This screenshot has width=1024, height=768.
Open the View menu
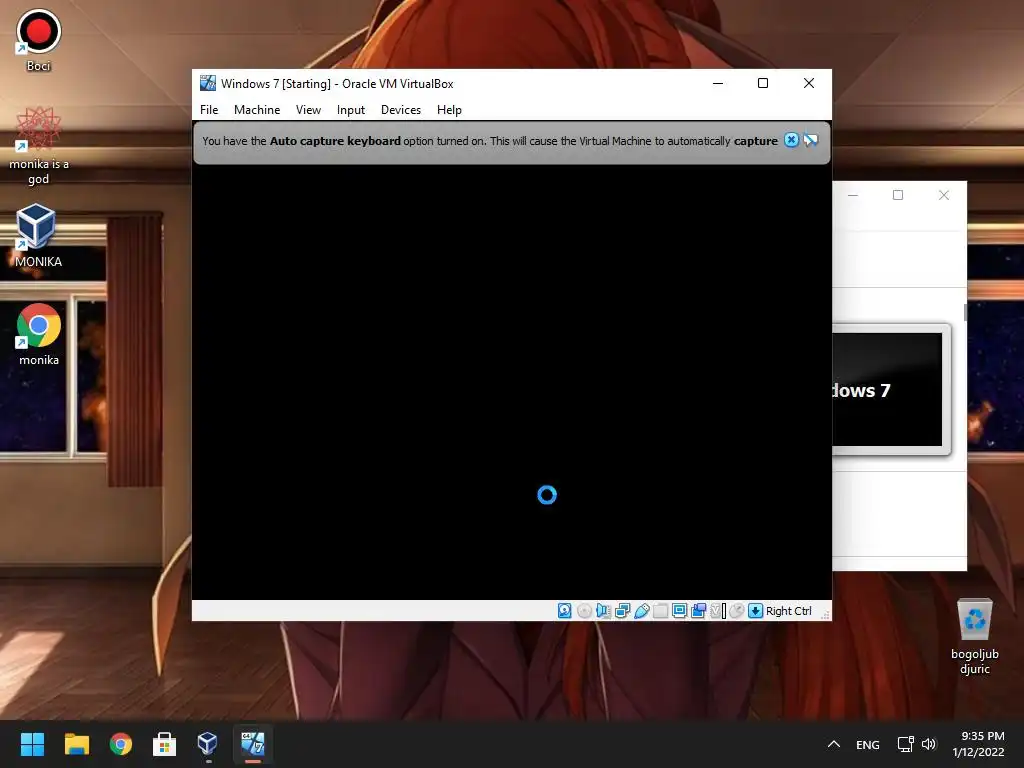coord(308,110)
